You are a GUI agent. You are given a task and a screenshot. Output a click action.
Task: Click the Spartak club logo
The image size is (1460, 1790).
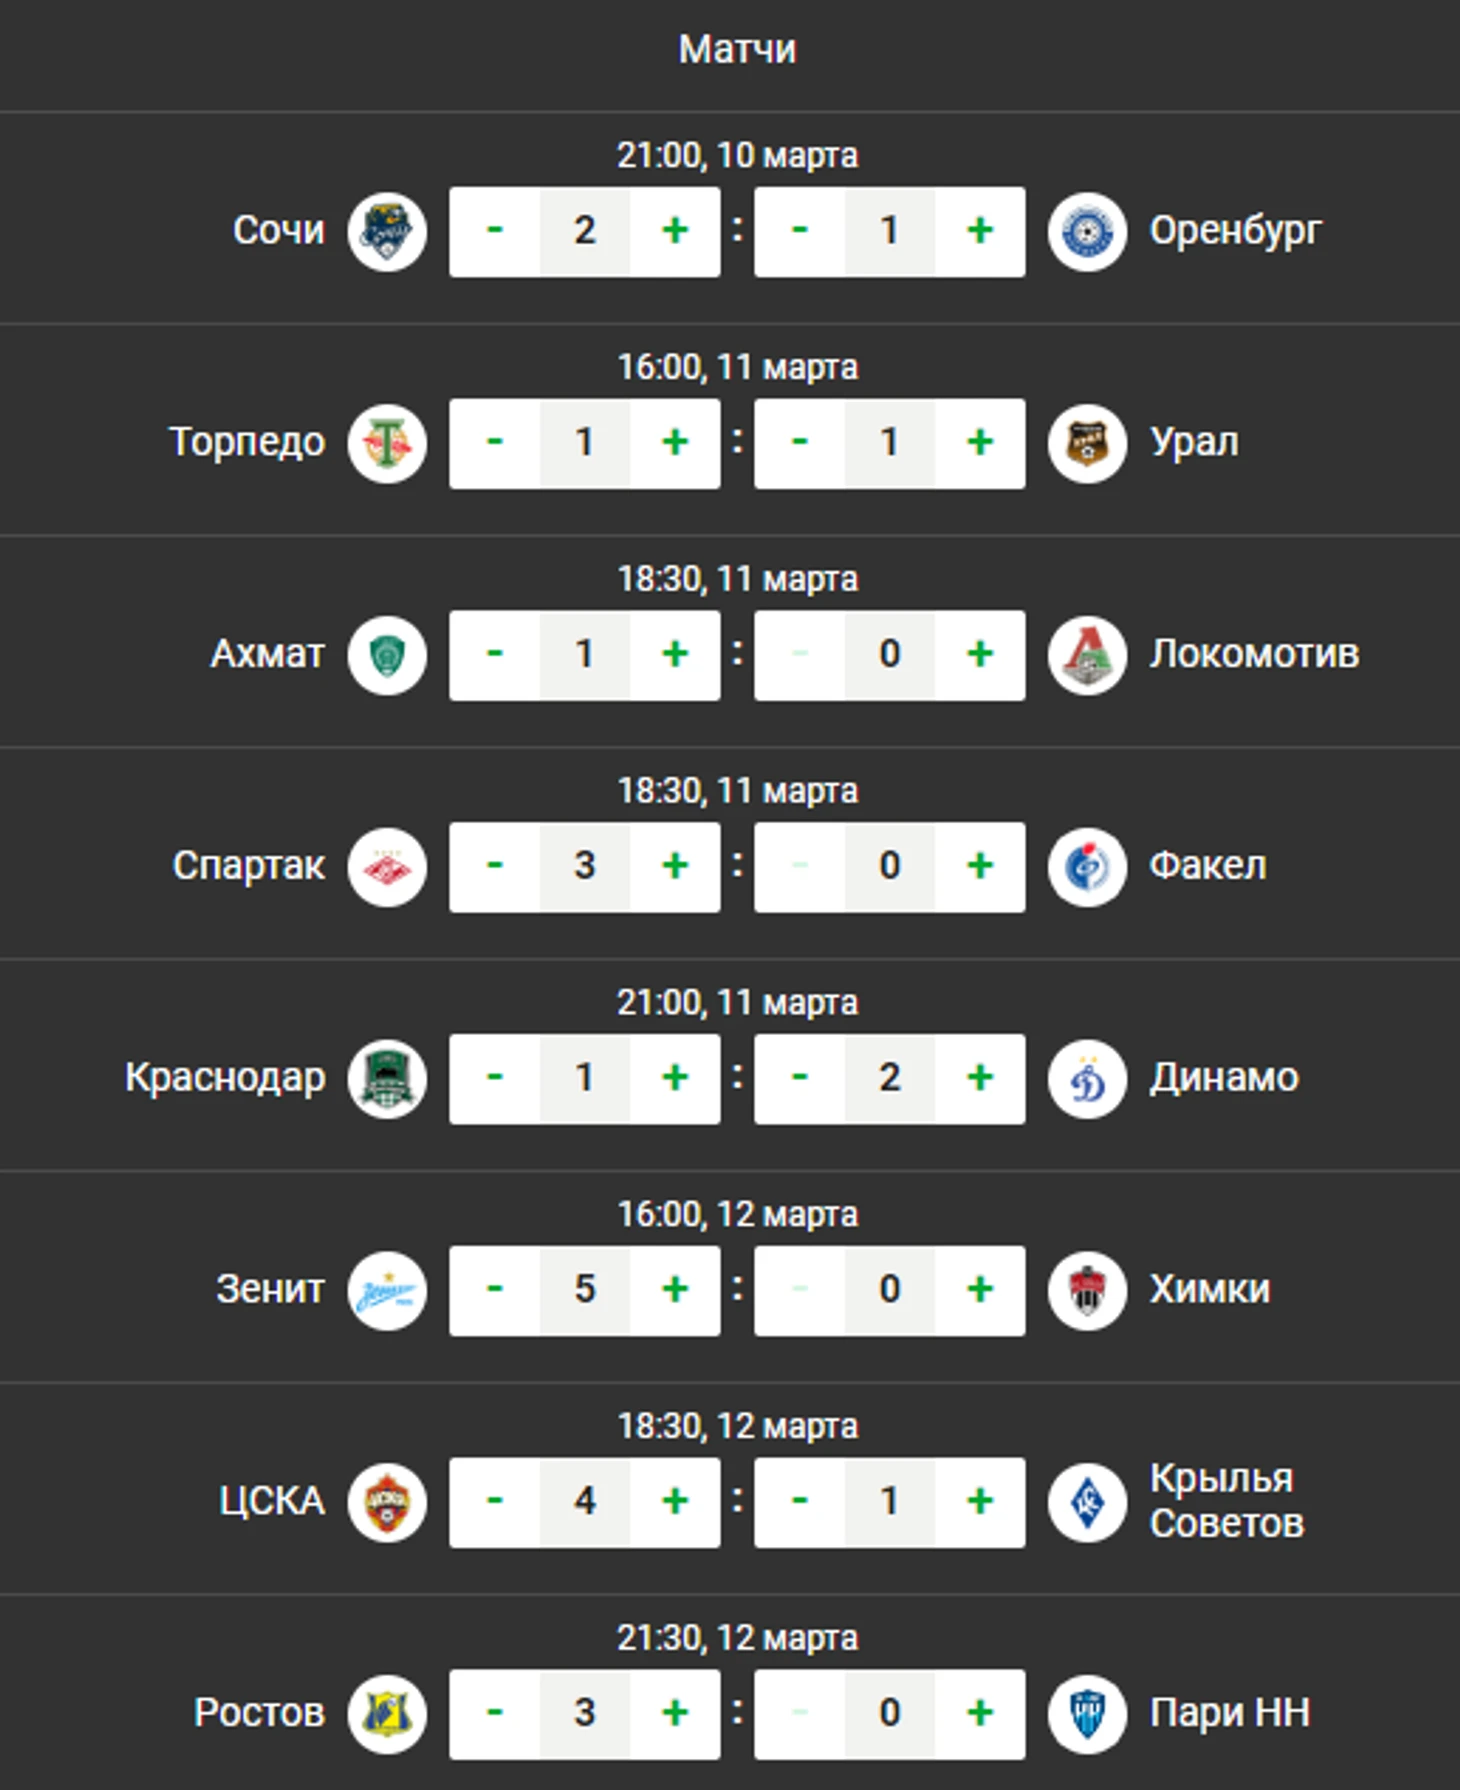point(387,867)
